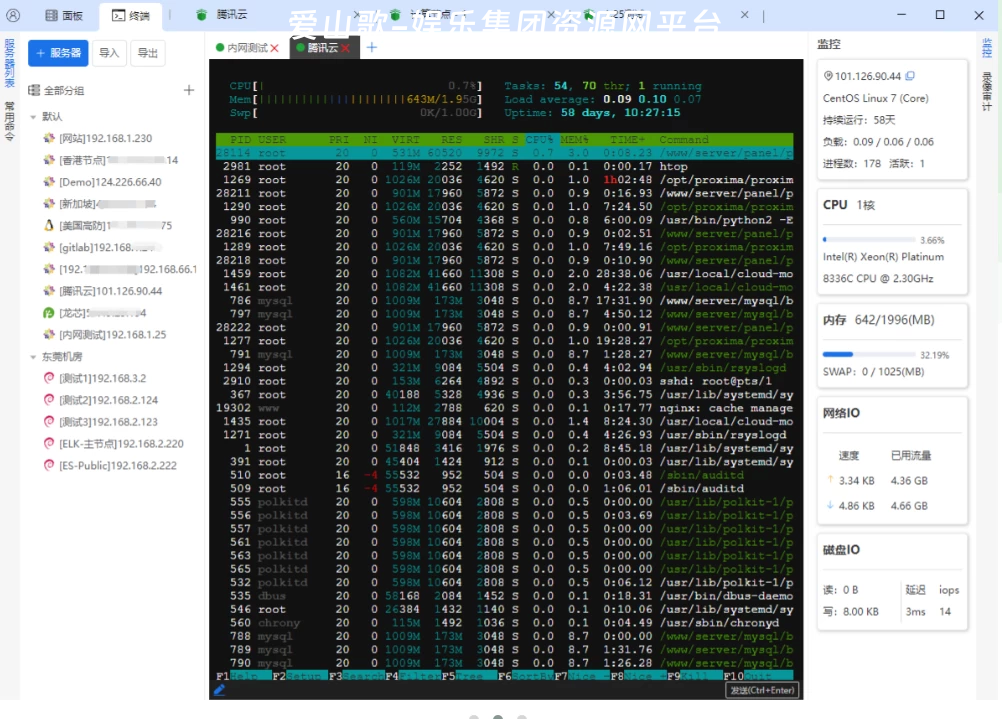The height and width of the screenshot is (719, 1002).
Task: Collapse the 东莞机房 server group
Action: pos(33,357)
